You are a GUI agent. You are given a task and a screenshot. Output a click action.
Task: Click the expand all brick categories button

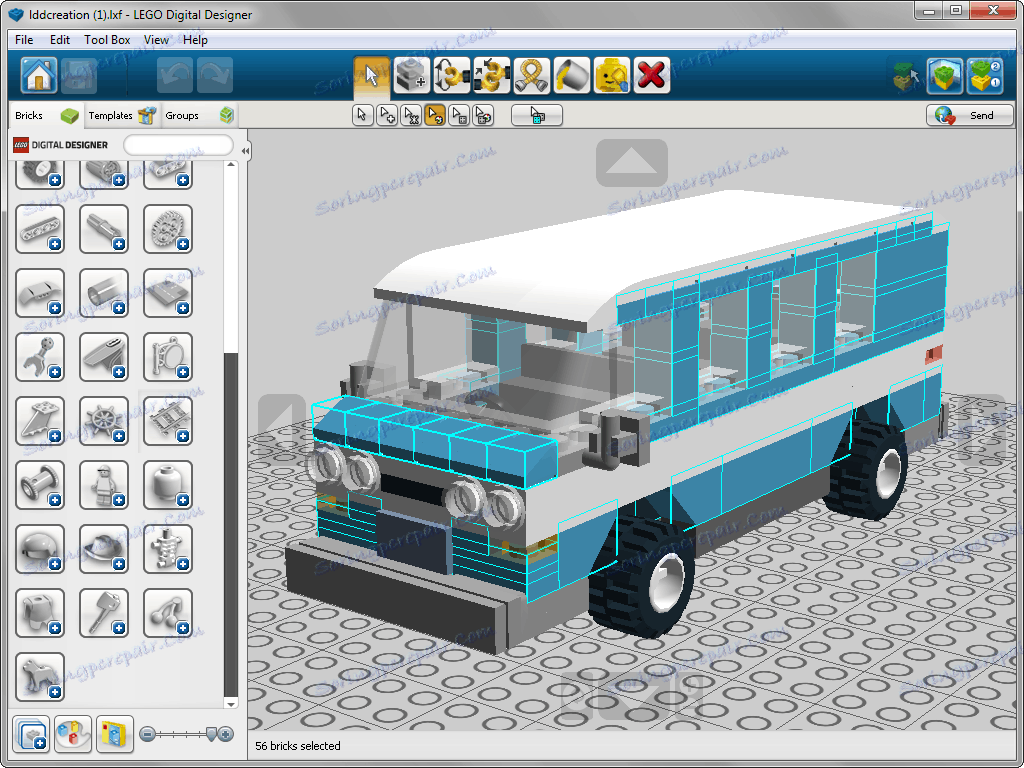click(x=31, y=734)
